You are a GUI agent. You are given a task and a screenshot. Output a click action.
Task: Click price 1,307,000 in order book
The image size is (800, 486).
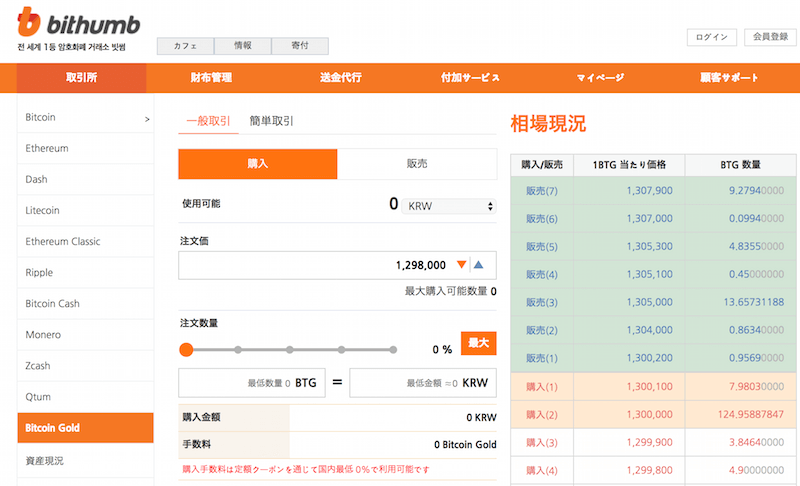(649, 219)
